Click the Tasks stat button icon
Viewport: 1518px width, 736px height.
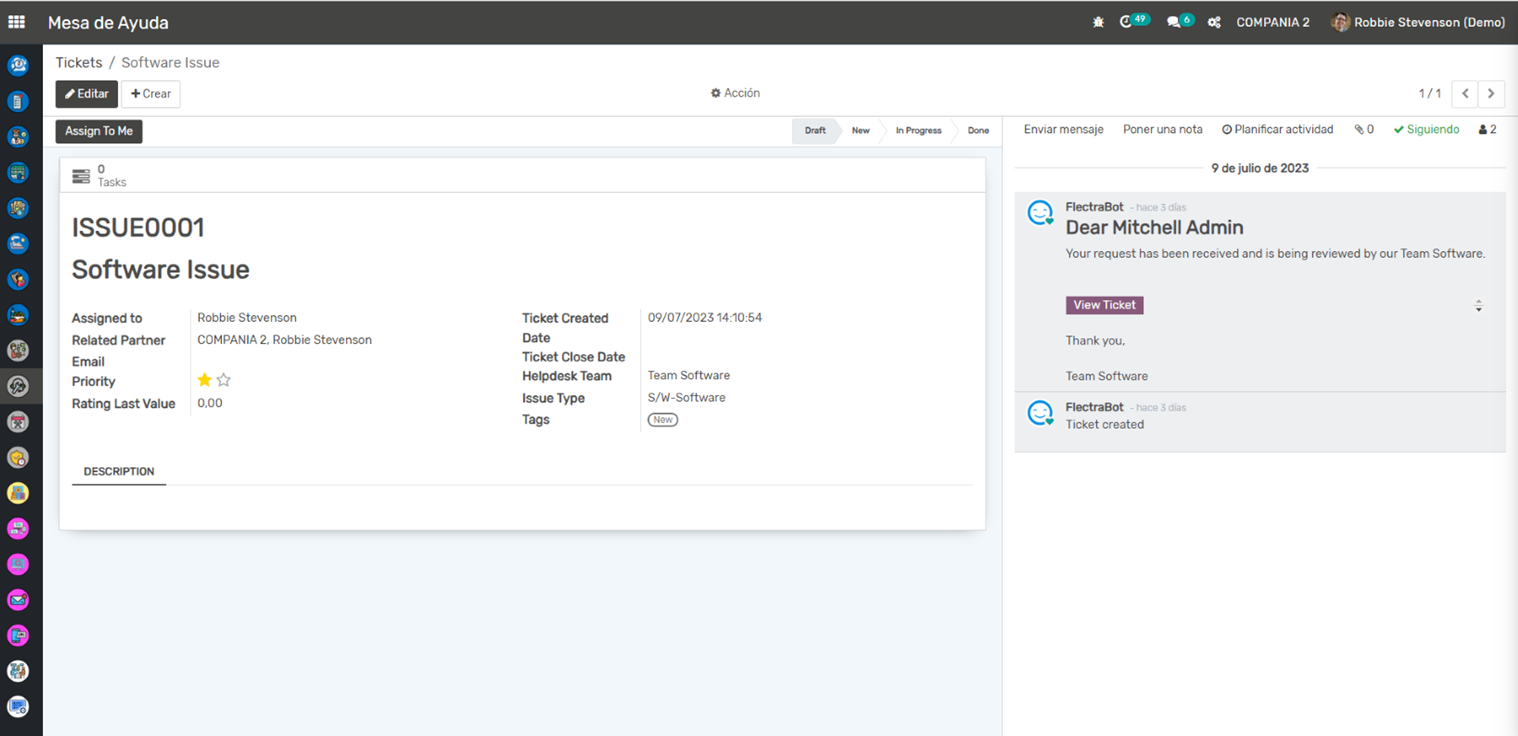point(81,176)
